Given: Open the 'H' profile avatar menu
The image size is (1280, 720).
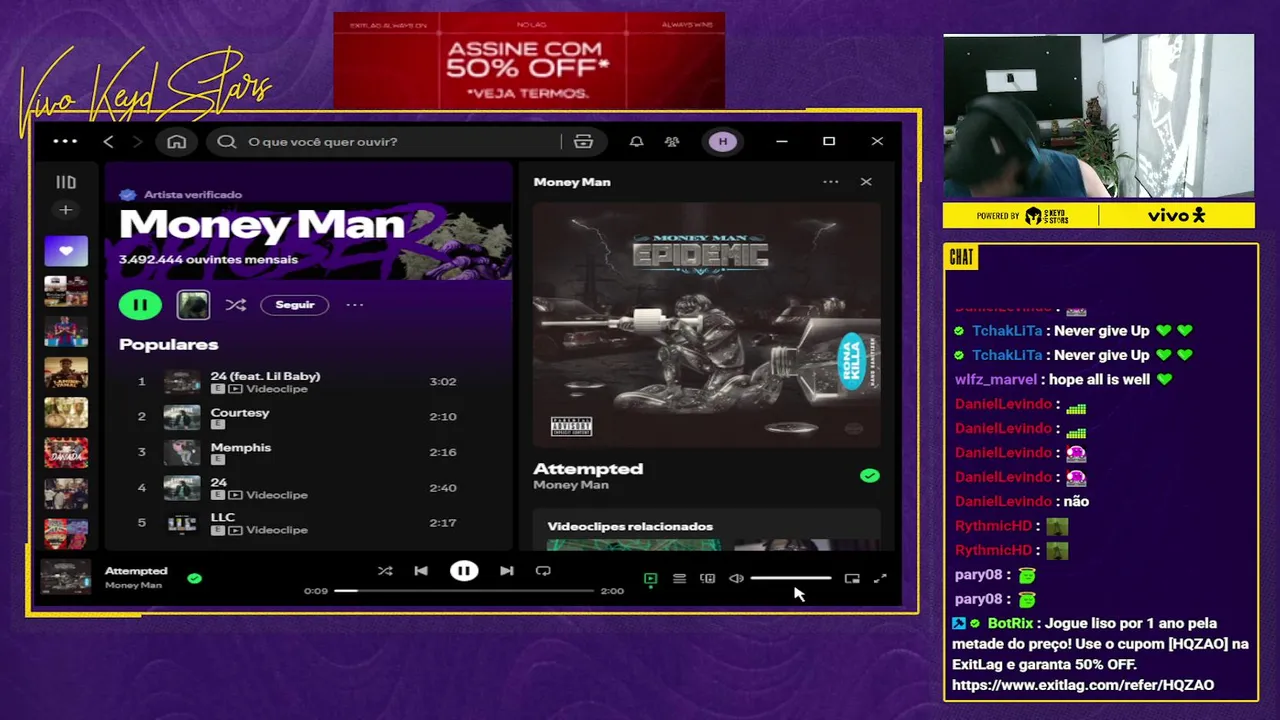Looking at the screenshot, I should click(723, 142).
